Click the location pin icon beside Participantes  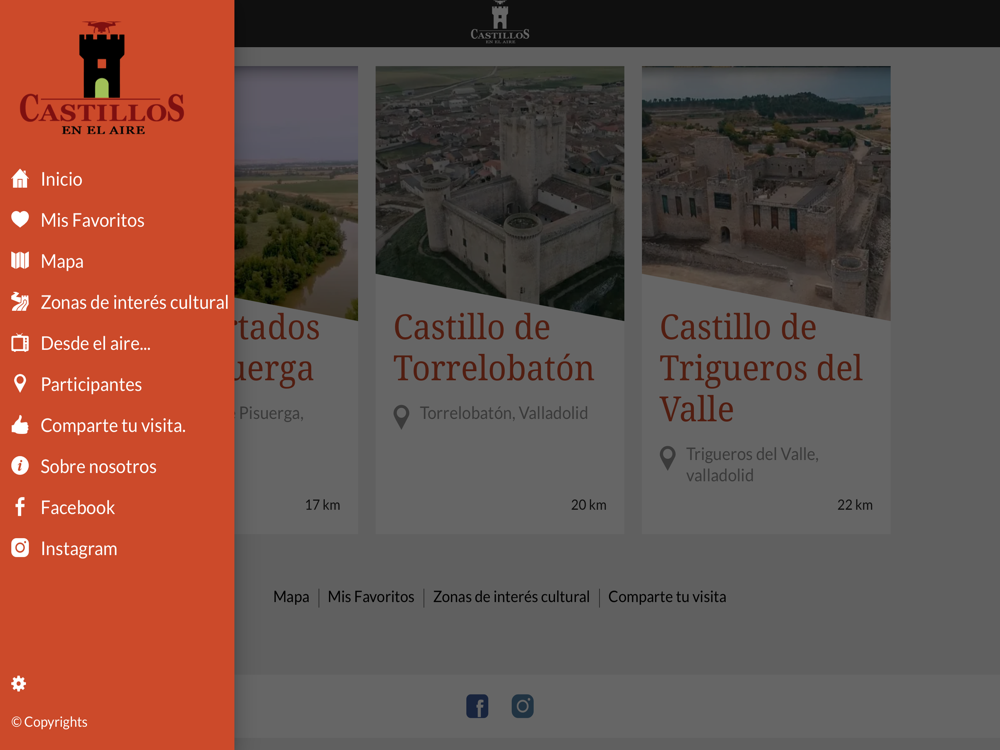[x=20, y=383]
